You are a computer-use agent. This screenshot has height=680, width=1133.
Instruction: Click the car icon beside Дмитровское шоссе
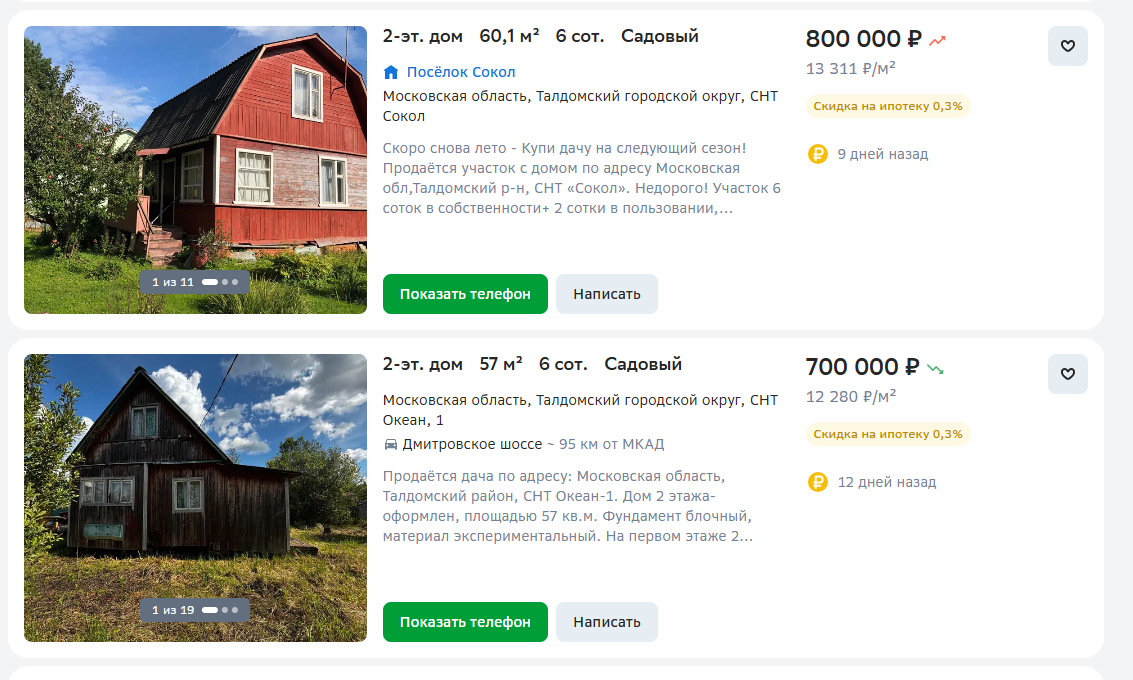390,444
